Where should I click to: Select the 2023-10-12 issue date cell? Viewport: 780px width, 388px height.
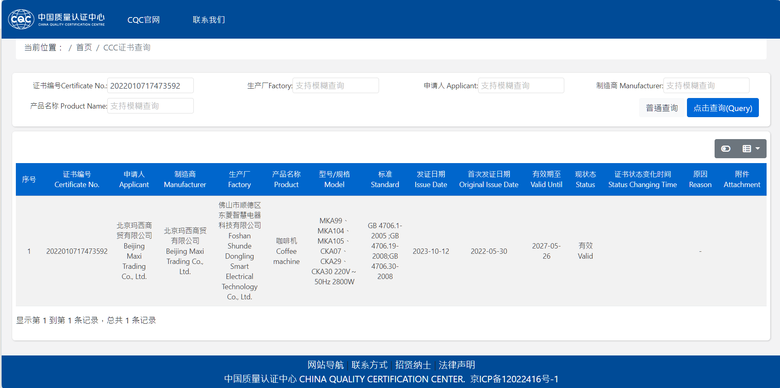pos(431,251)
